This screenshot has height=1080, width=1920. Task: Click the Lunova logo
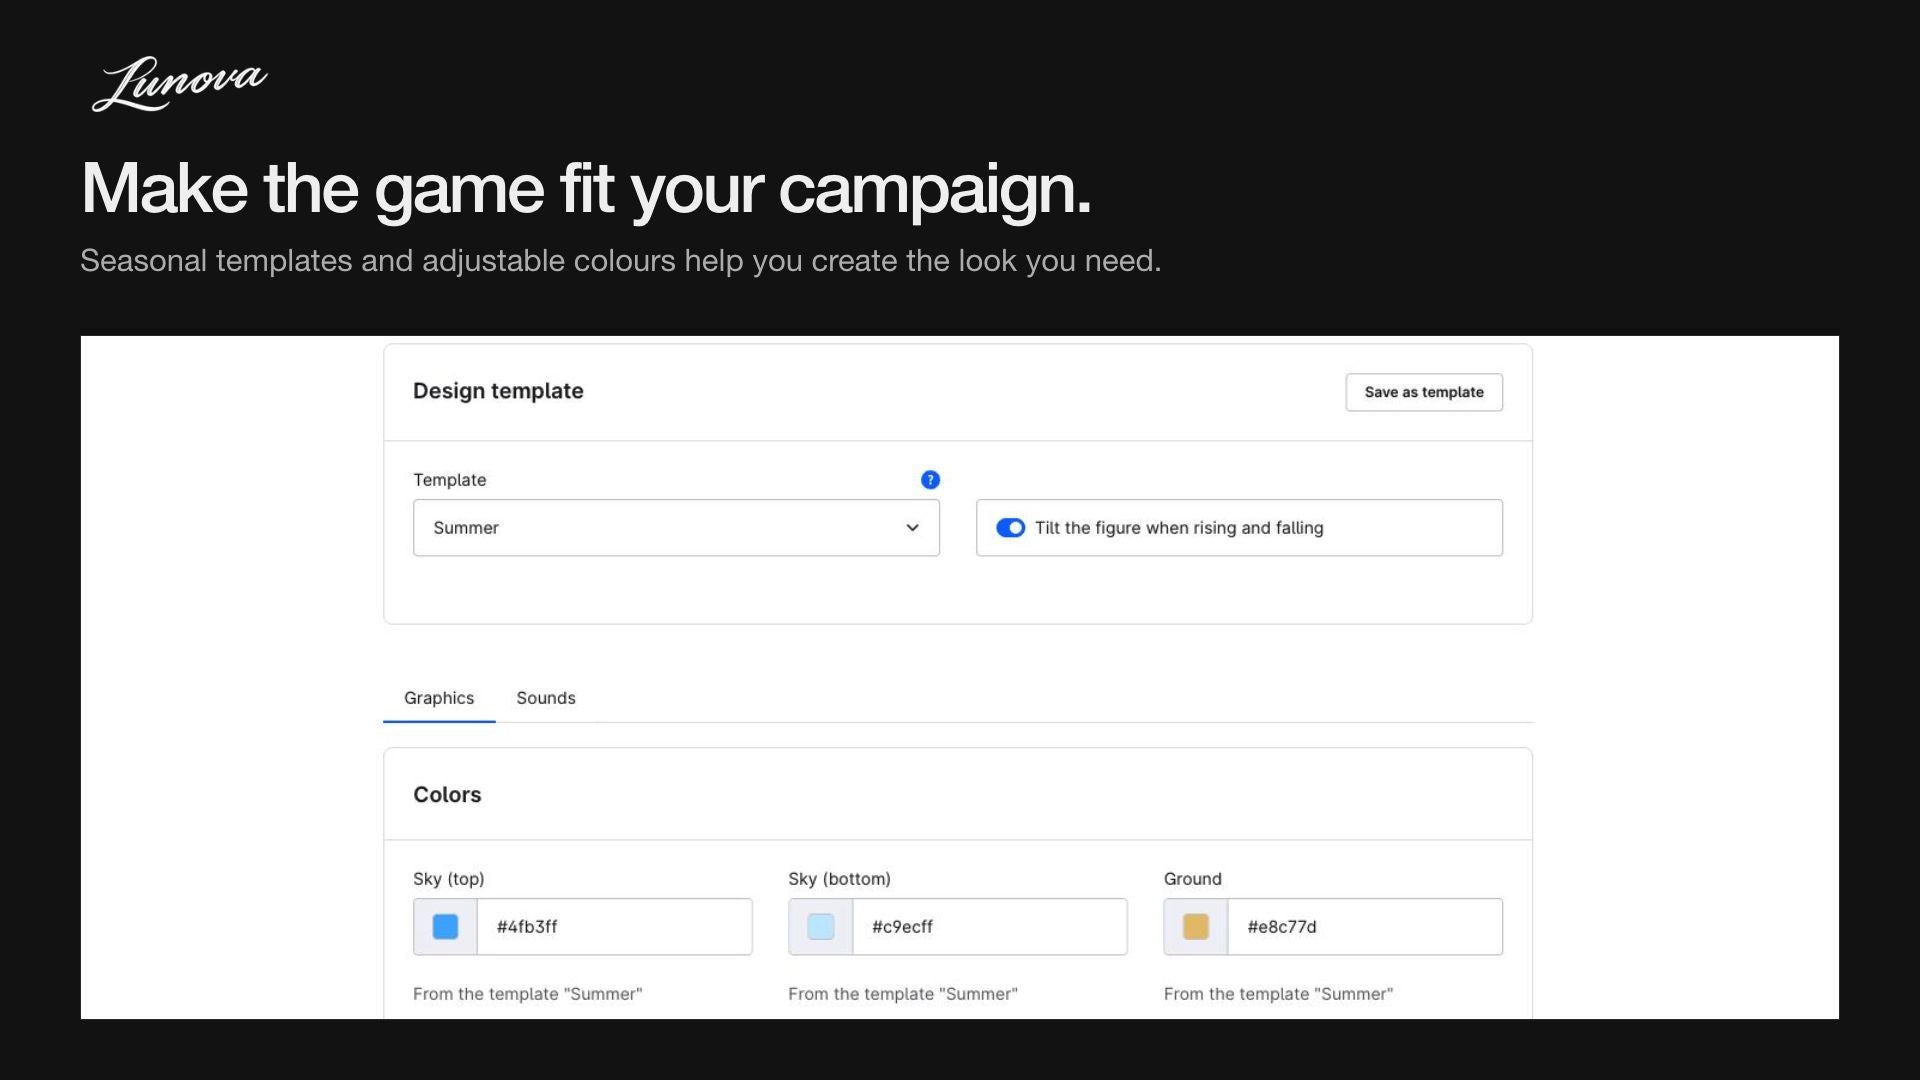click(x=180, y=84)
